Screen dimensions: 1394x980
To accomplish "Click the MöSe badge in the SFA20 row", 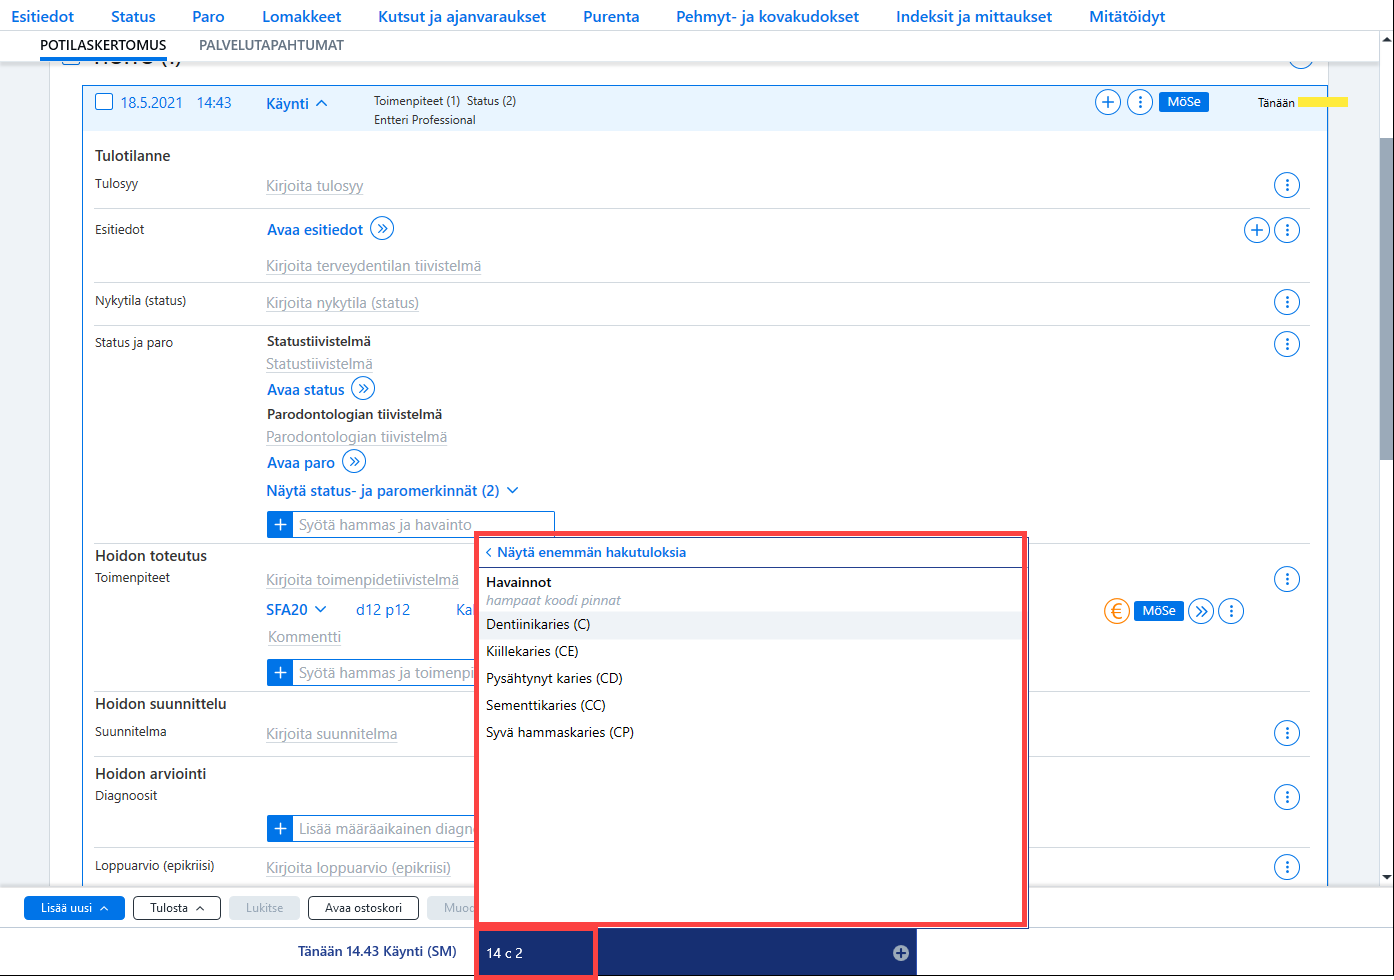I will click(1159, 611).
